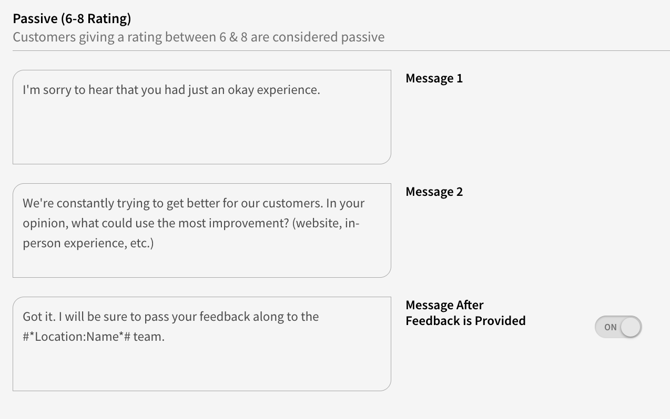Click blank space under '#*Location:Name*# team.' line

pos(201,368)
